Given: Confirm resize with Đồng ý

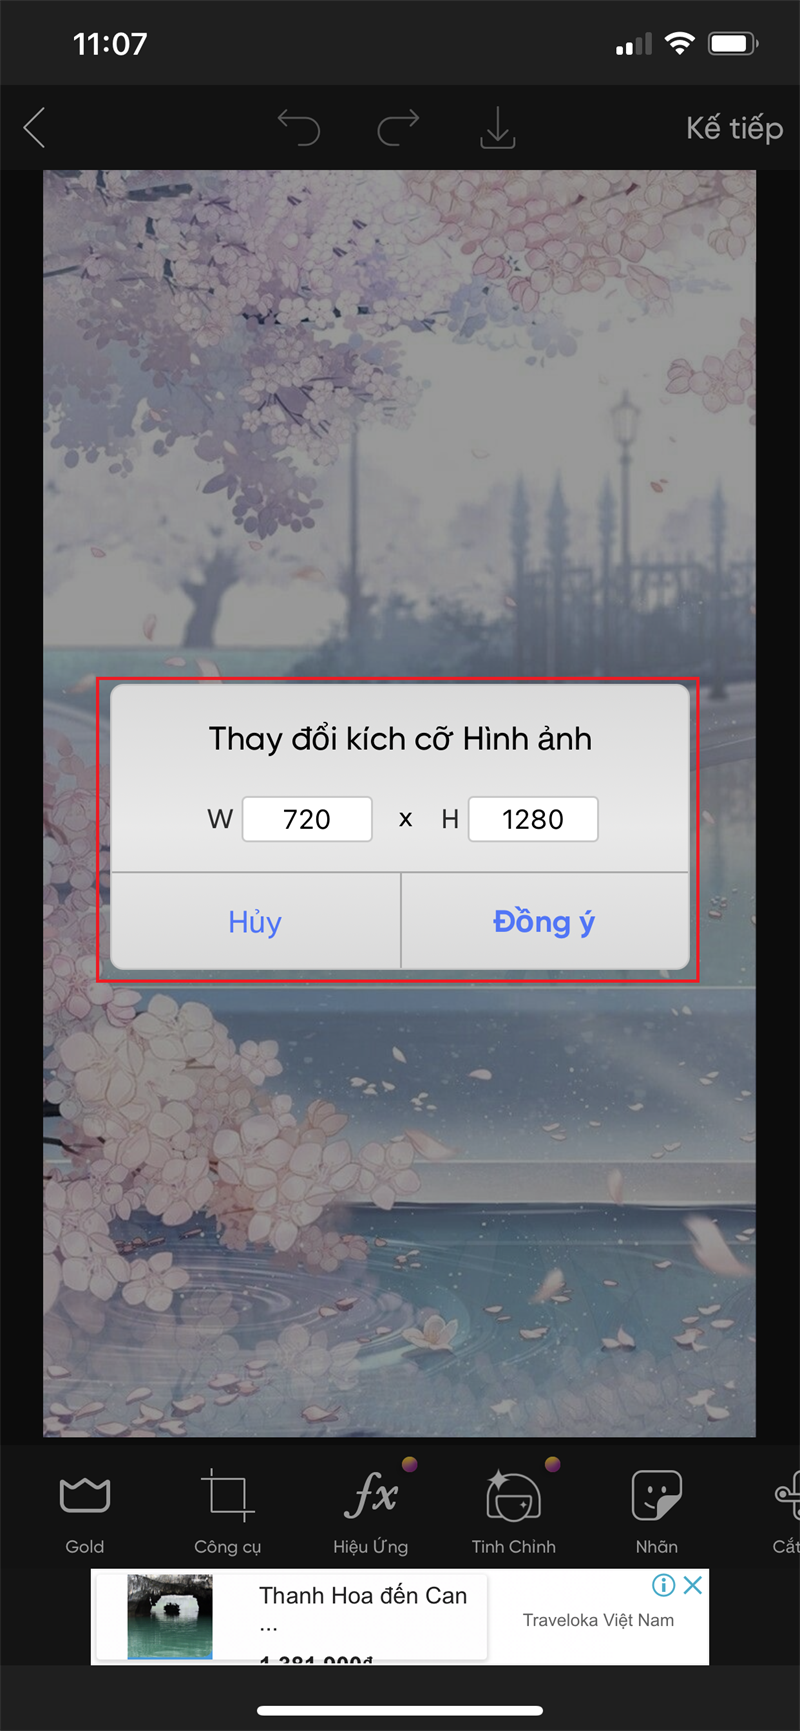Looking at the screenshot, I should [x=544, y=921].
